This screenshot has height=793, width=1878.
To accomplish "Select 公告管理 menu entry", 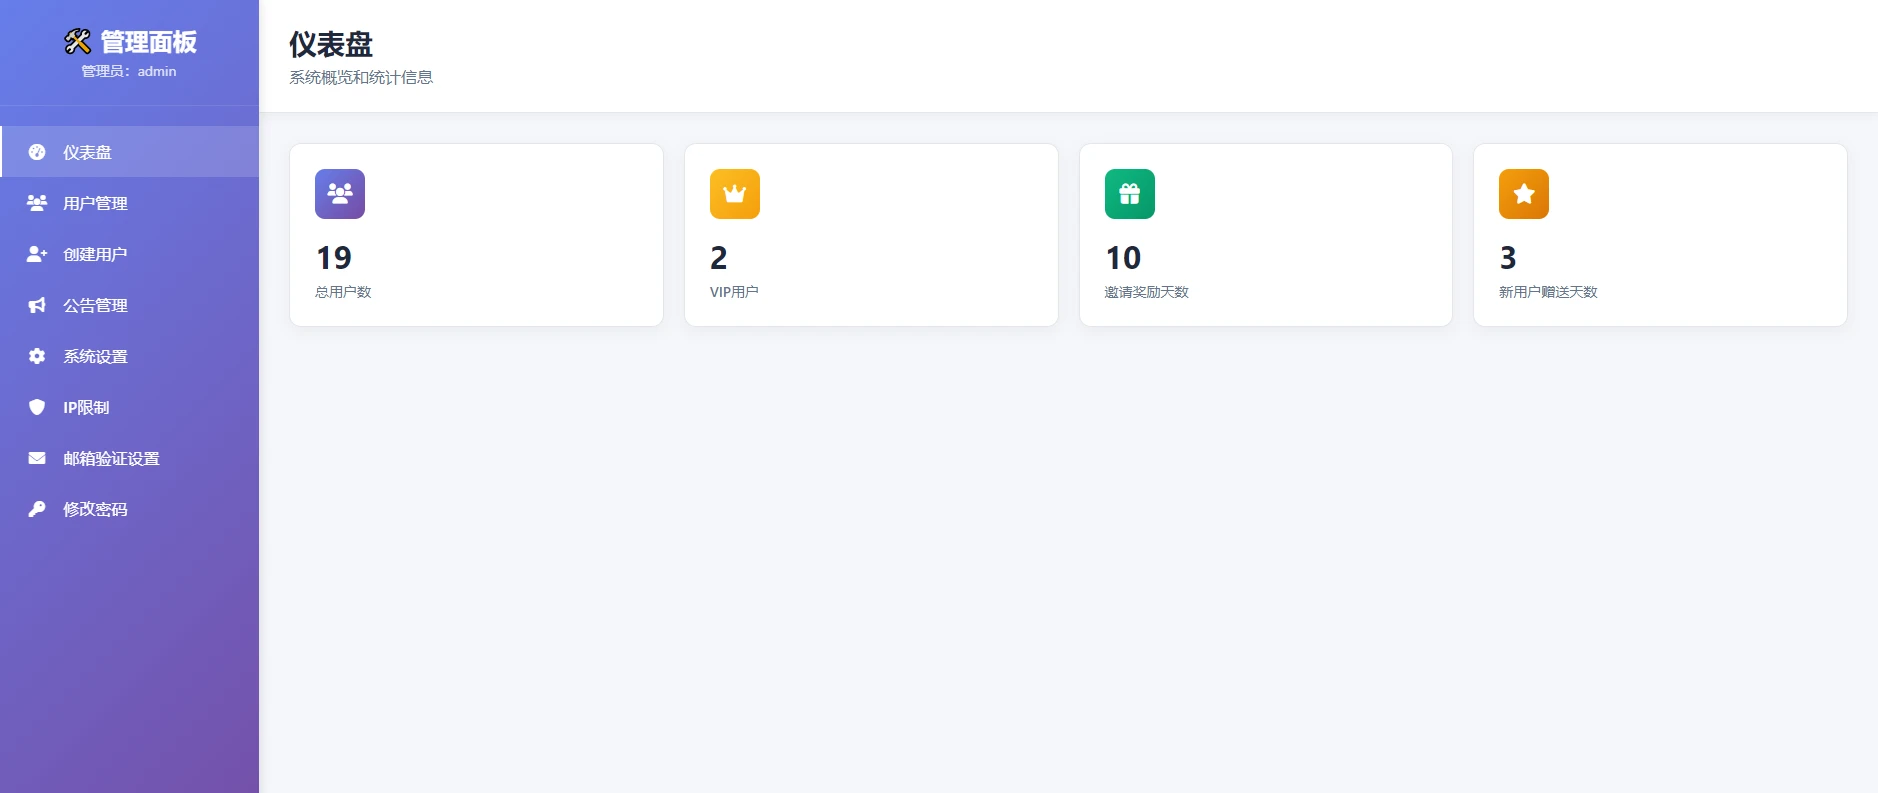I will pyautogui.click(x=96, y=305).
